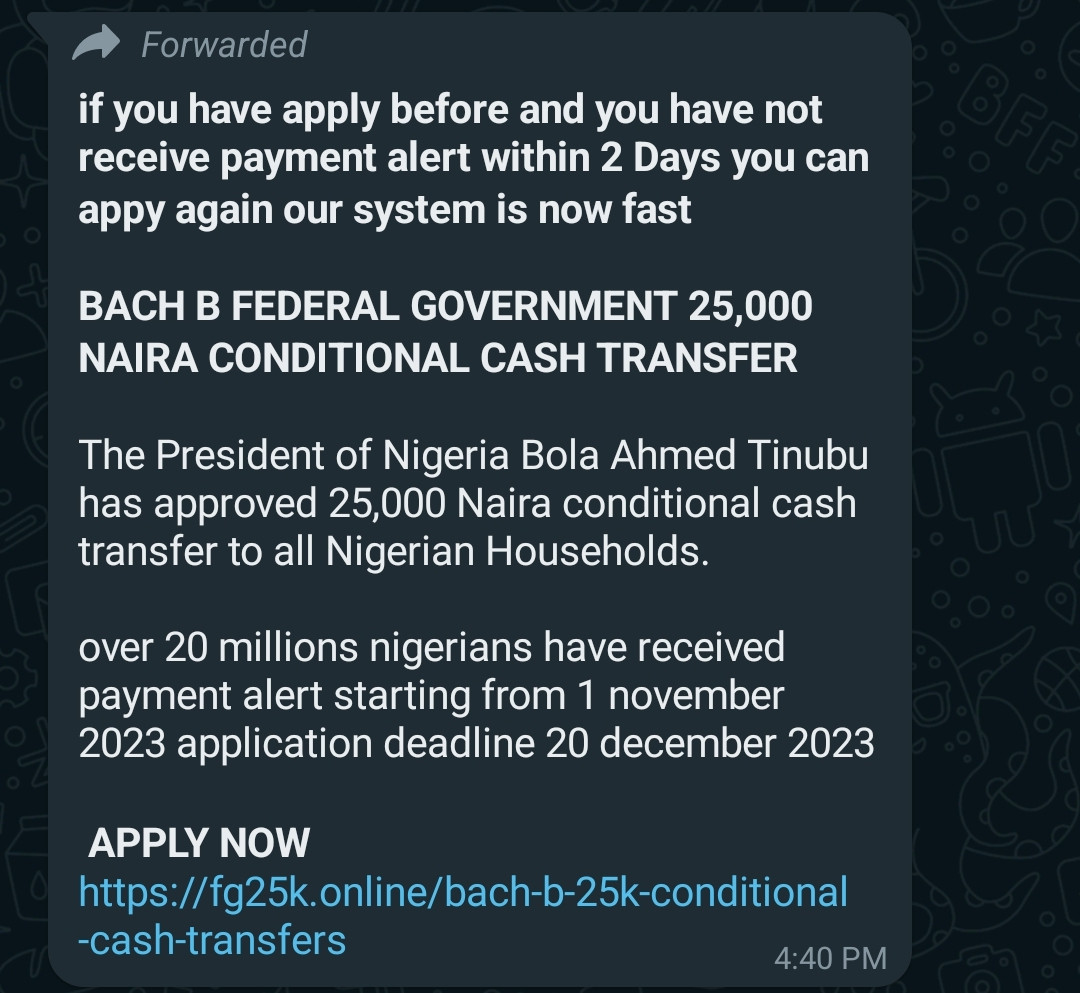
Task: Open the fg25k.online link
Action: click(463, 892)
